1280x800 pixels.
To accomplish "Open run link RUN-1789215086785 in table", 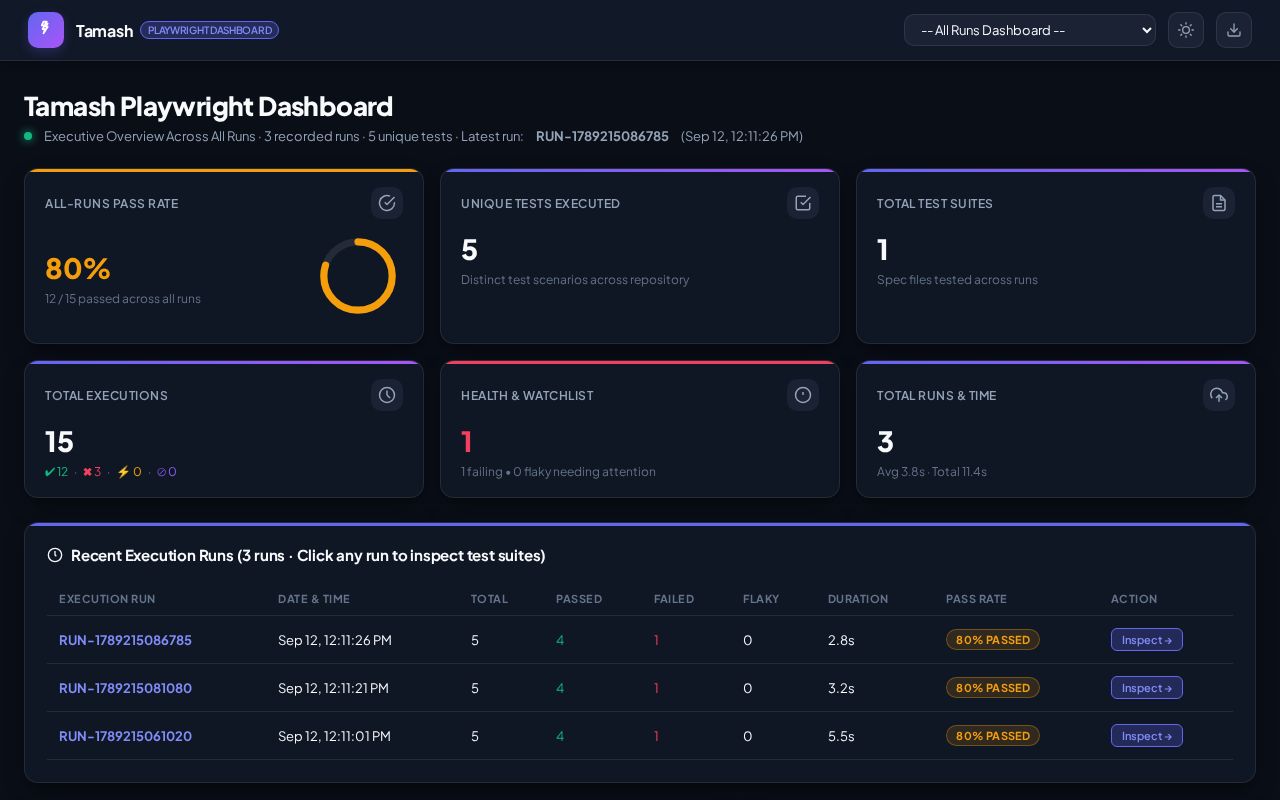I will pos(125,640).
